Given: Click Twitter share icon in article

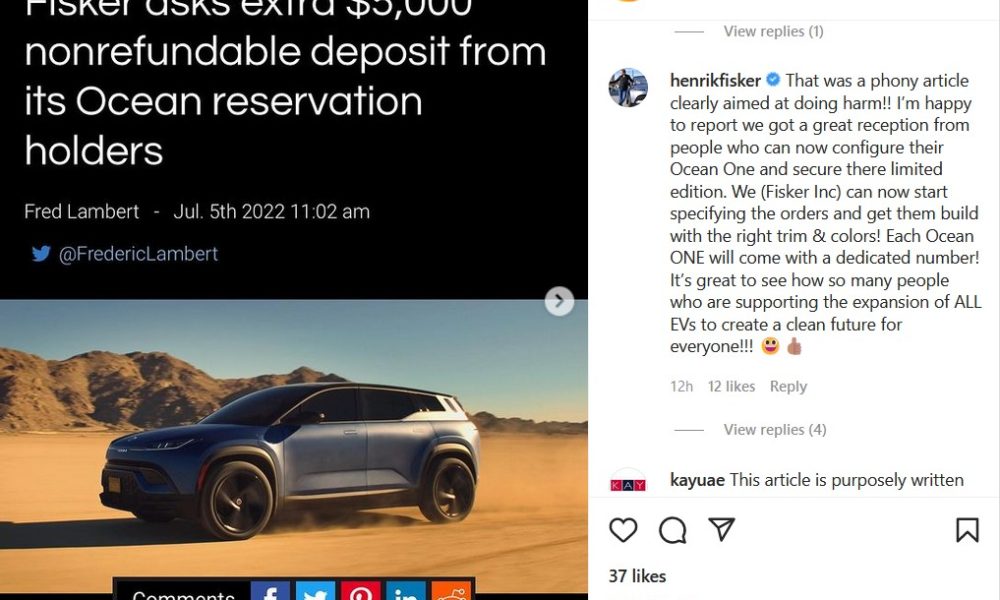Looking at the screenshot, I should pos(315,591).
